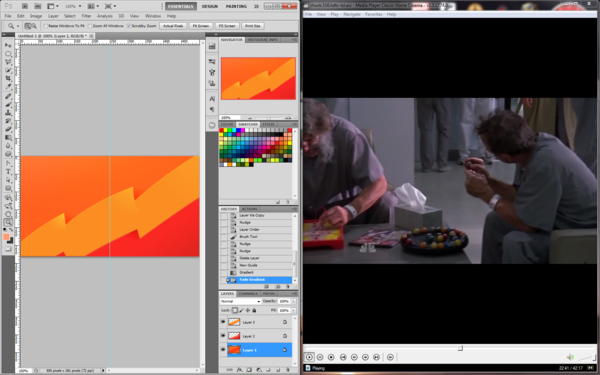Select the Horizontal Type tool
This screenshot has height=375, width=600.
[x=8, y=172]
